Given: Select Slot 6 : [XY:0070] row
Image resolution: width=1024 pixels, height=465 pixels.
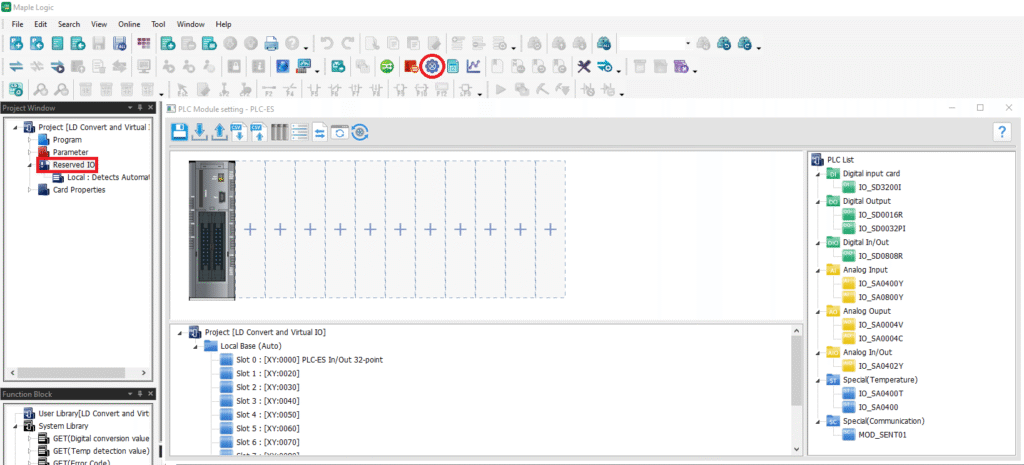Looking at the screenshot, I should [x=268, y=442].
